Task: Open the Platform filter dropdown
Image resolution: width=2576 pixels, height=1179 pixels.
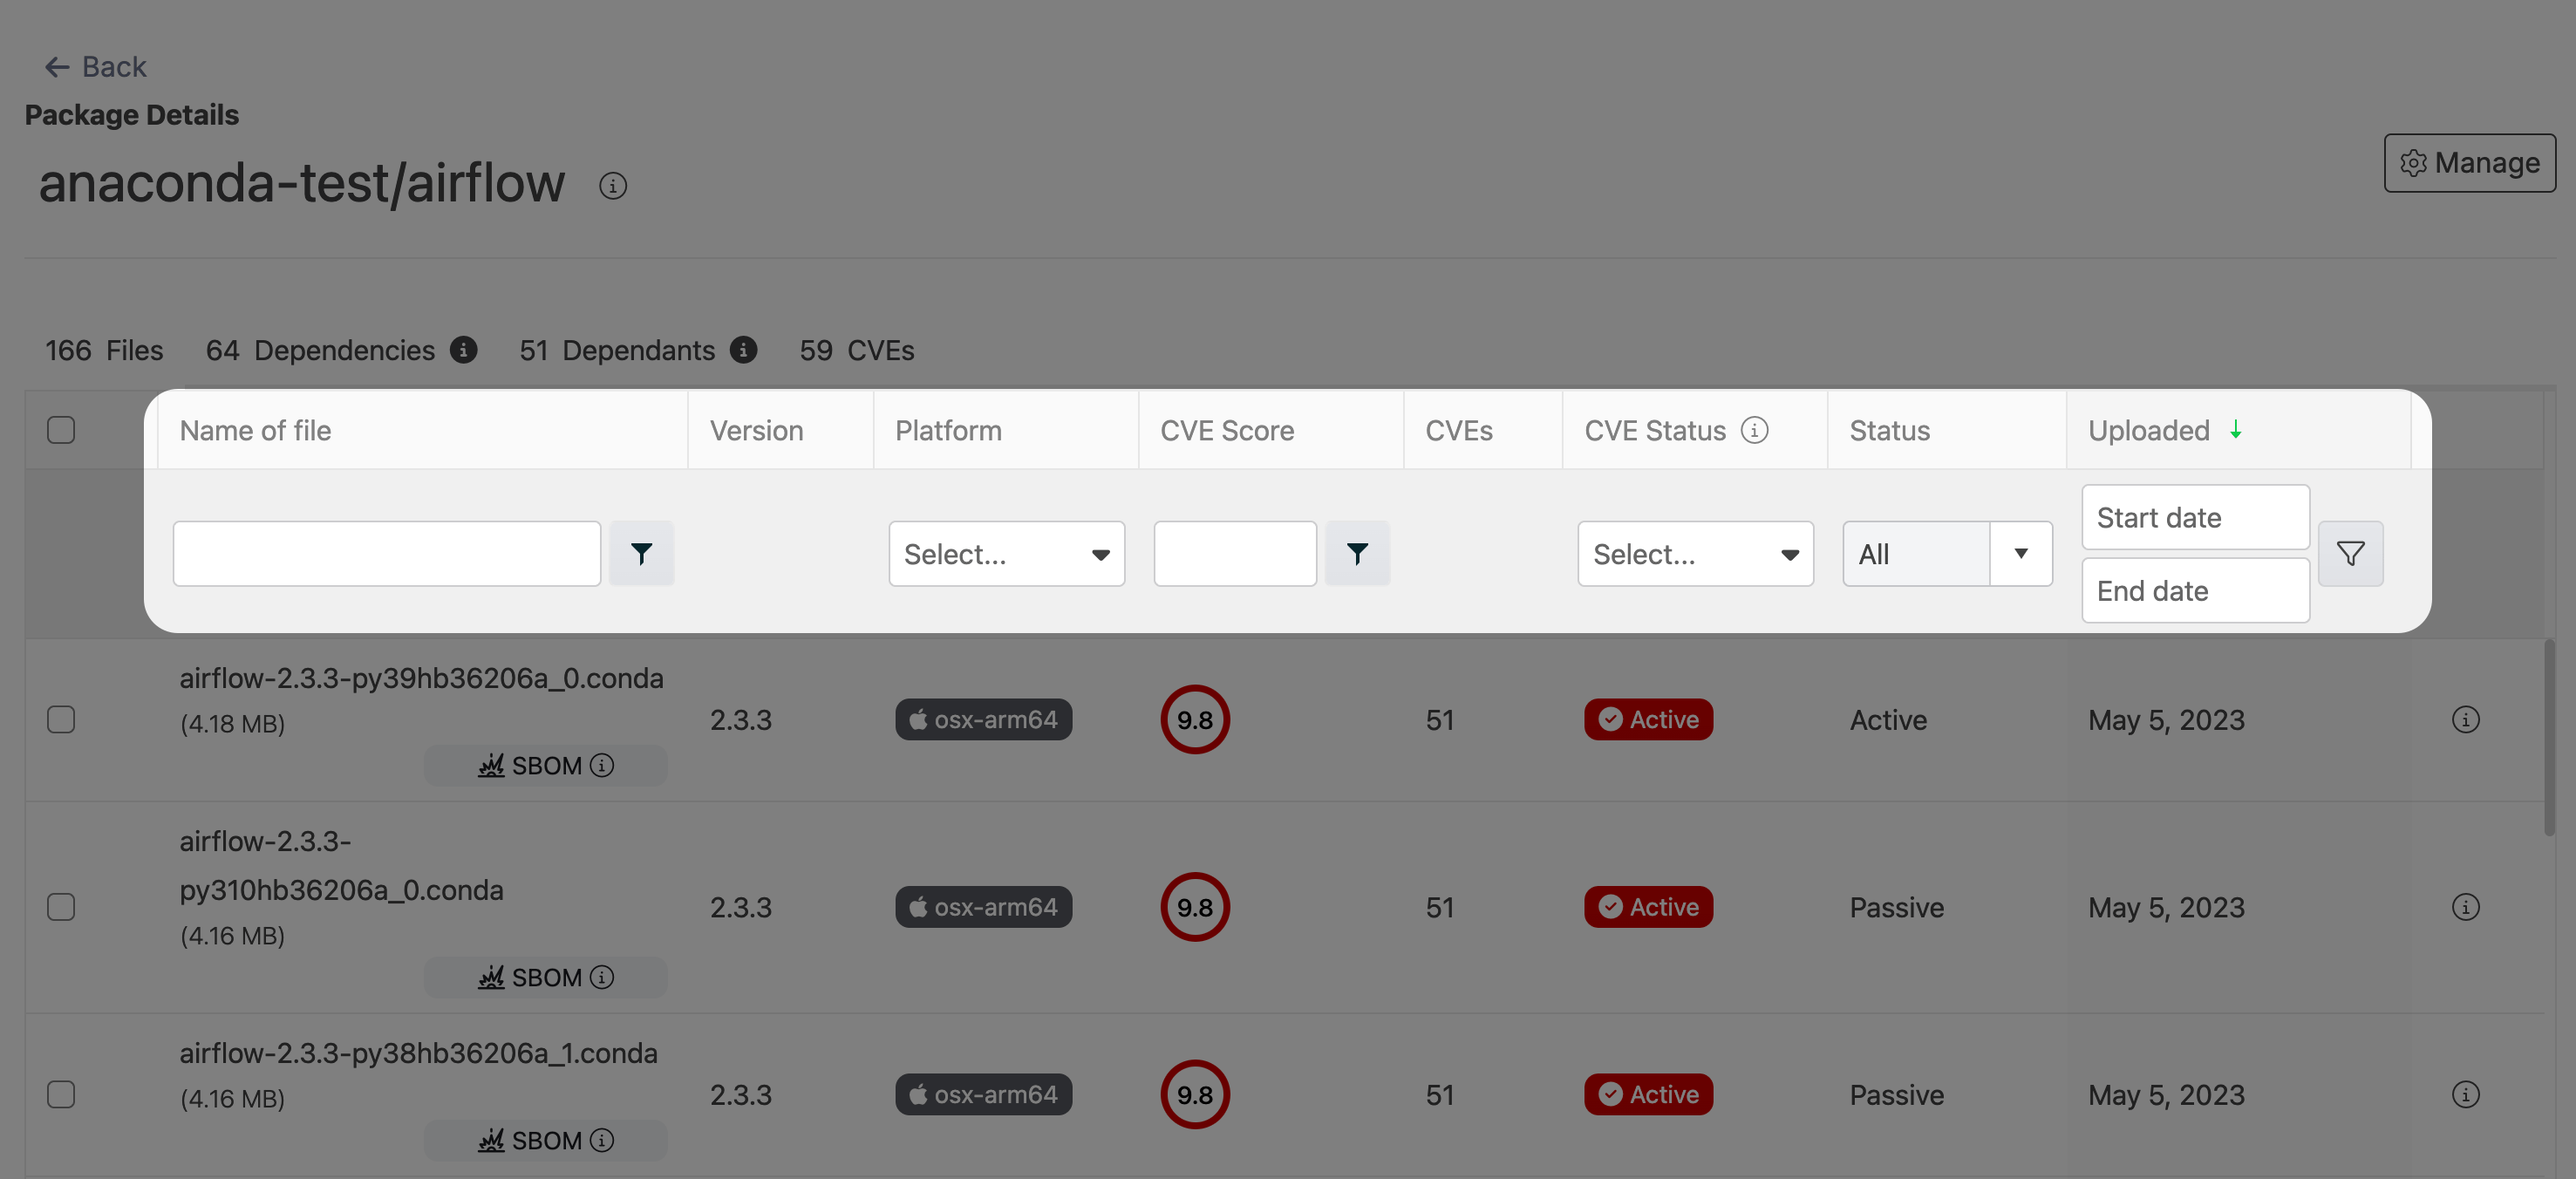Action: (1007, 553)
